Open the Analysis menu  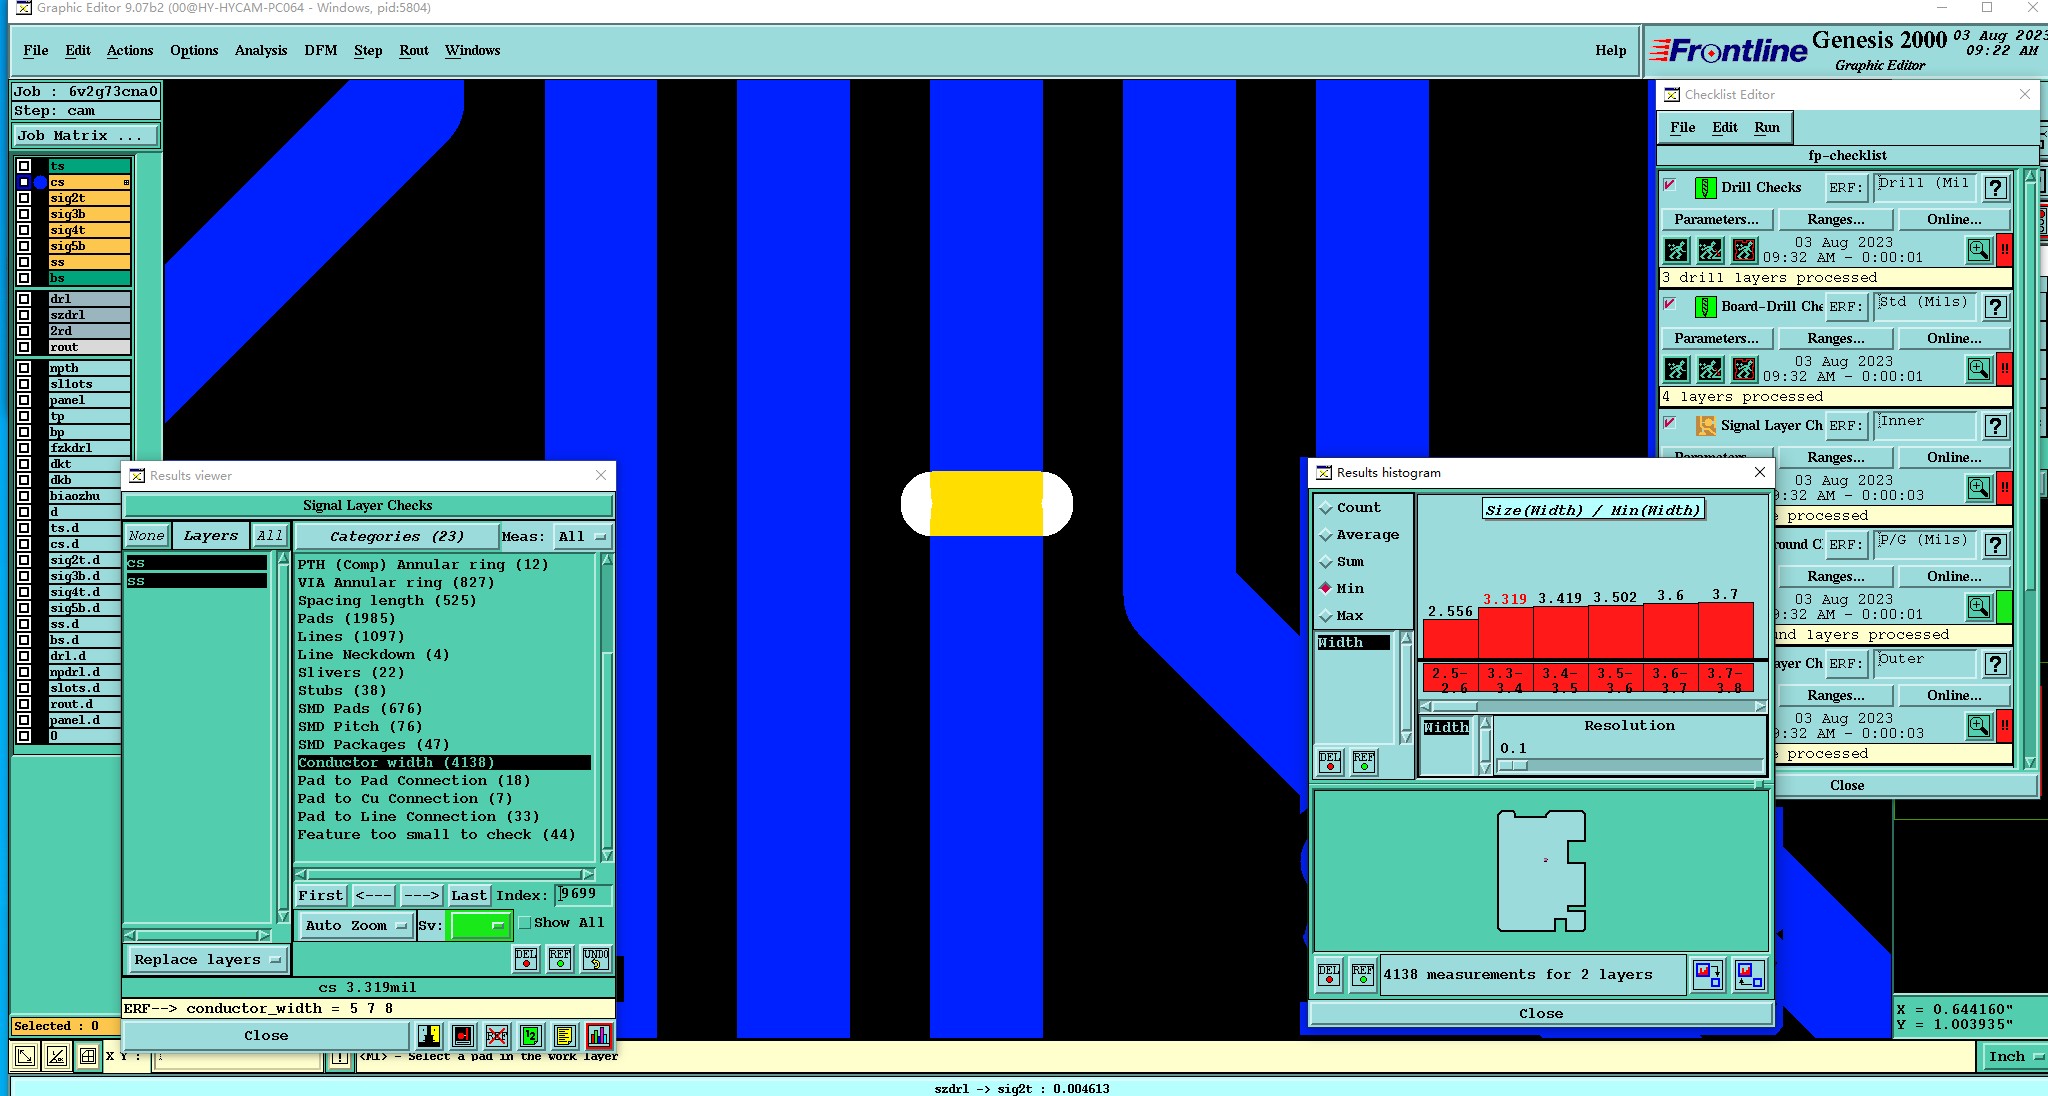tap(260, 50)
